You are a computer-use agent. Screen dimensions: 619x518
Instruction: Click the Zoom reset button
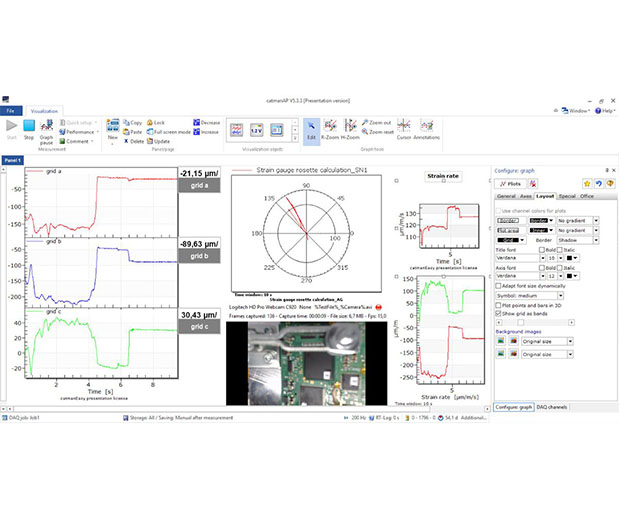click(380, 132)
